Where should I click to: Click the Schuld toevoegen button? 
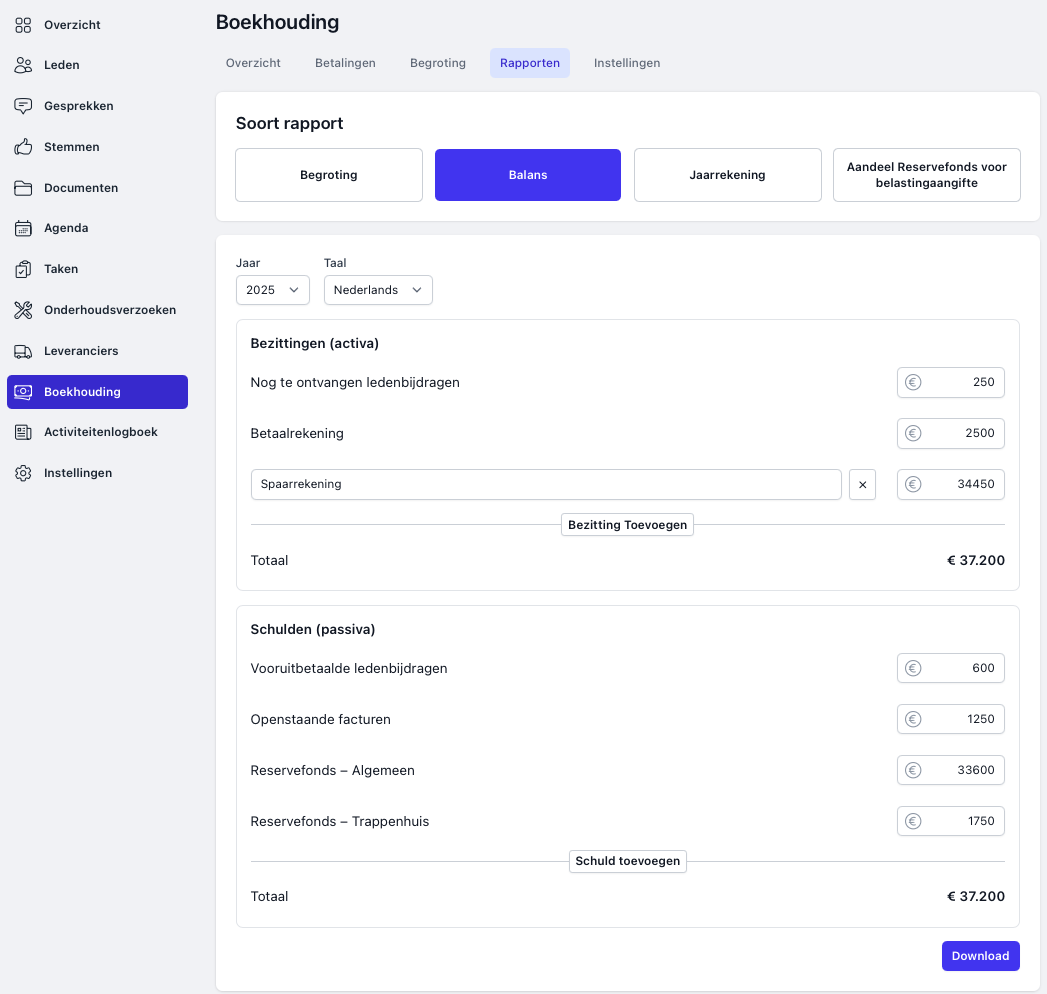[x=627, y=861]
